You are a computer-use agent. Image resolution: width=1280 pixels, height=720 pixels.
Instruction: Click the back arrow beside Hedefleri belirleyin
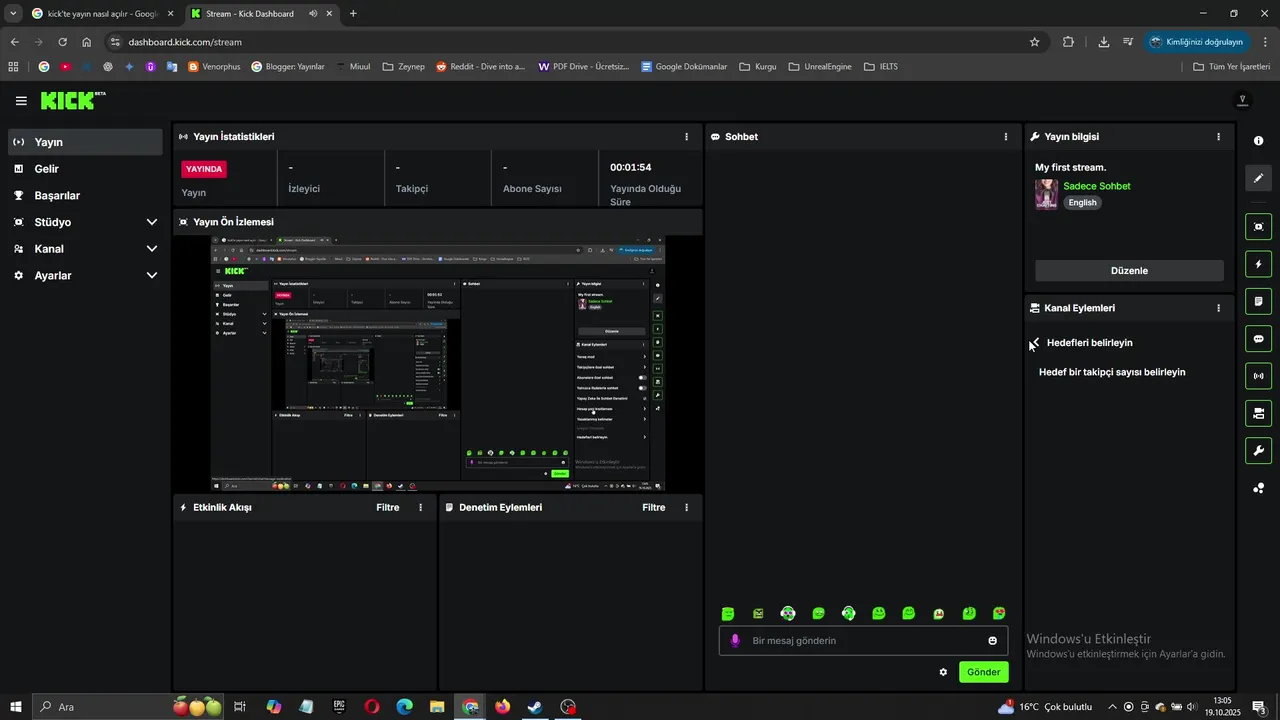(1035, 343)
